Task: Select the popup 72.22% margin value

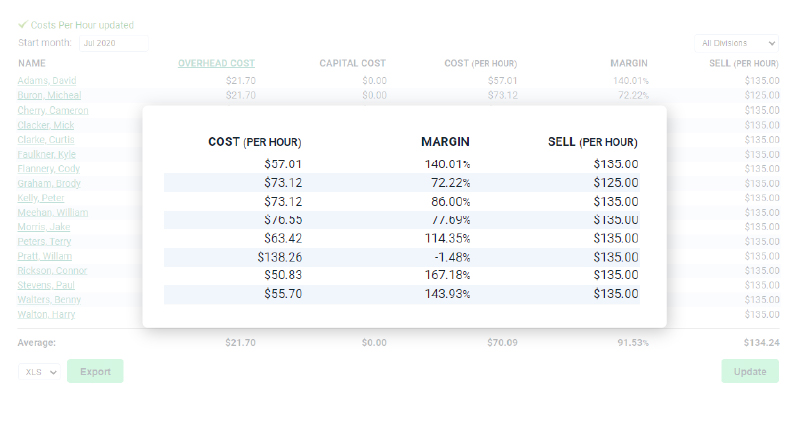Action: (451, 183)
